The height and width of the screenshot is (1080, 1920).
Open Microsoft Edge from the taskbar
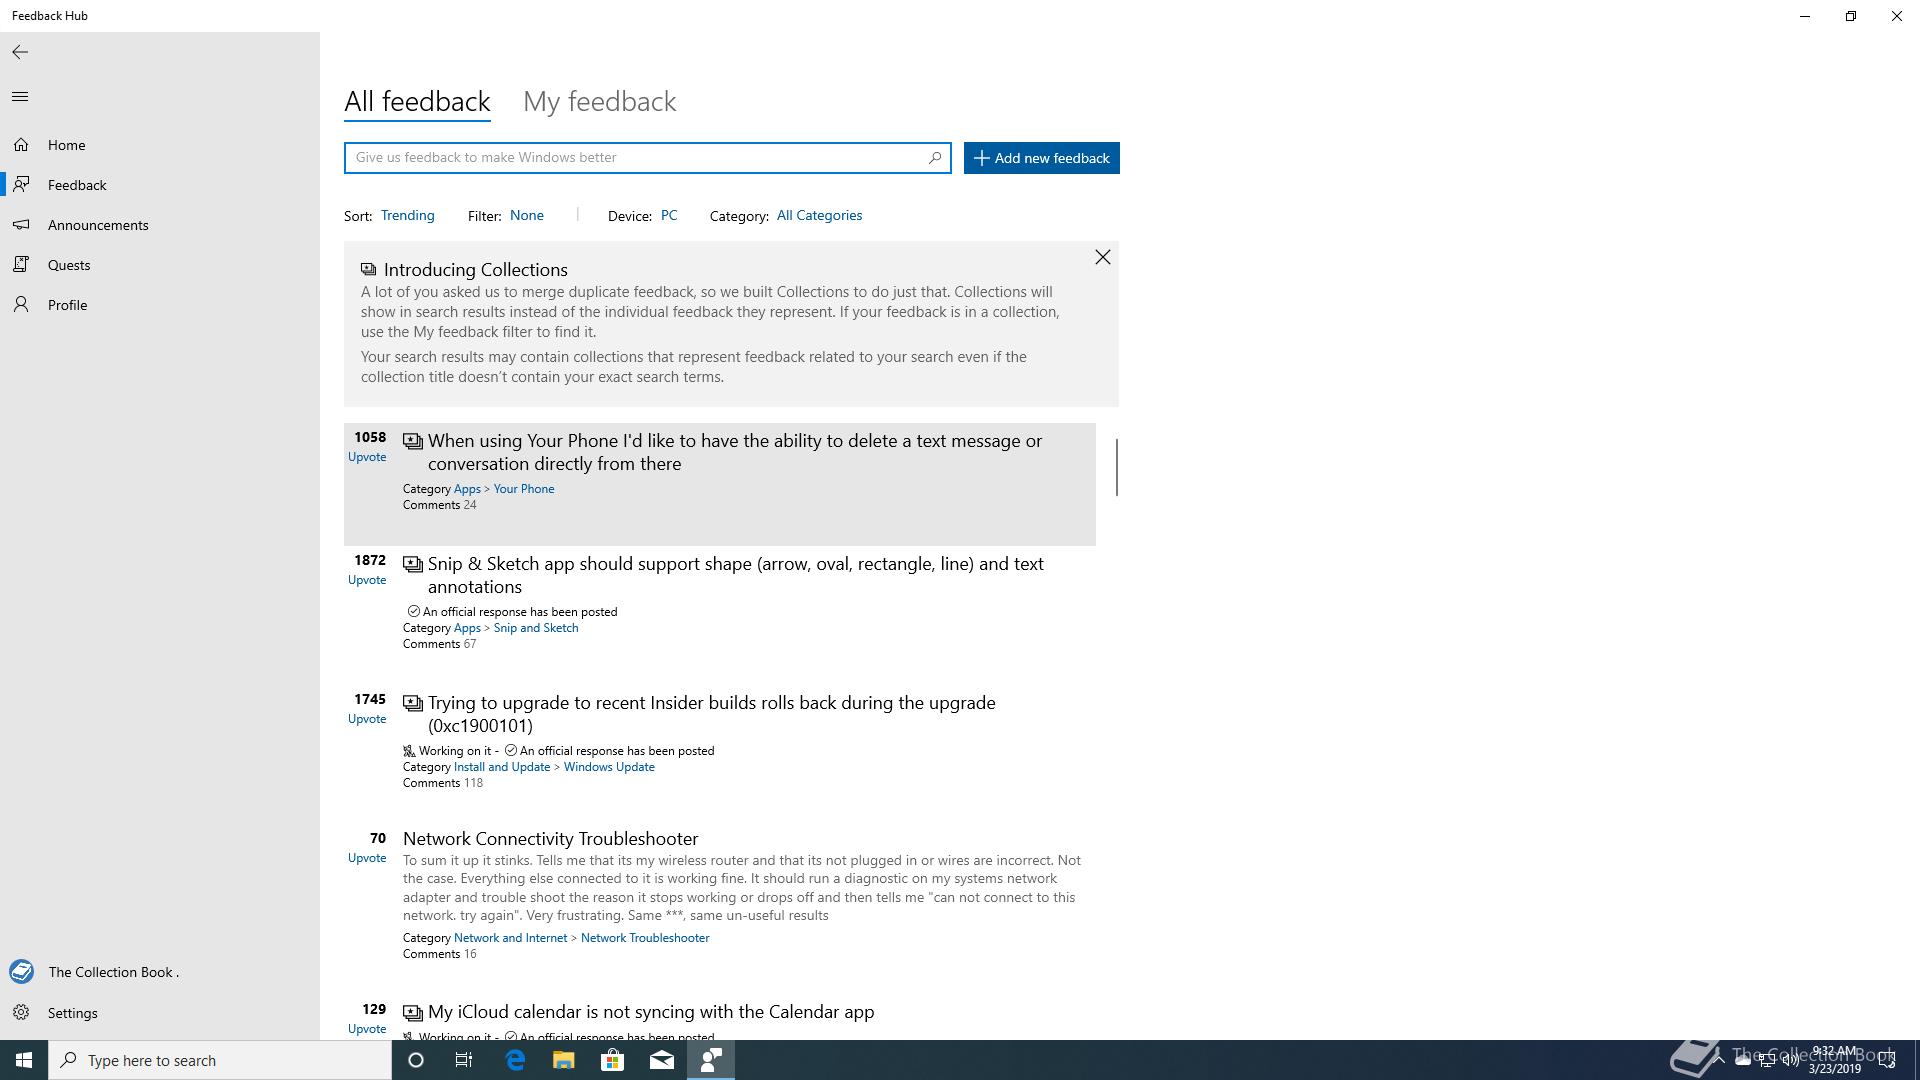515,1060
